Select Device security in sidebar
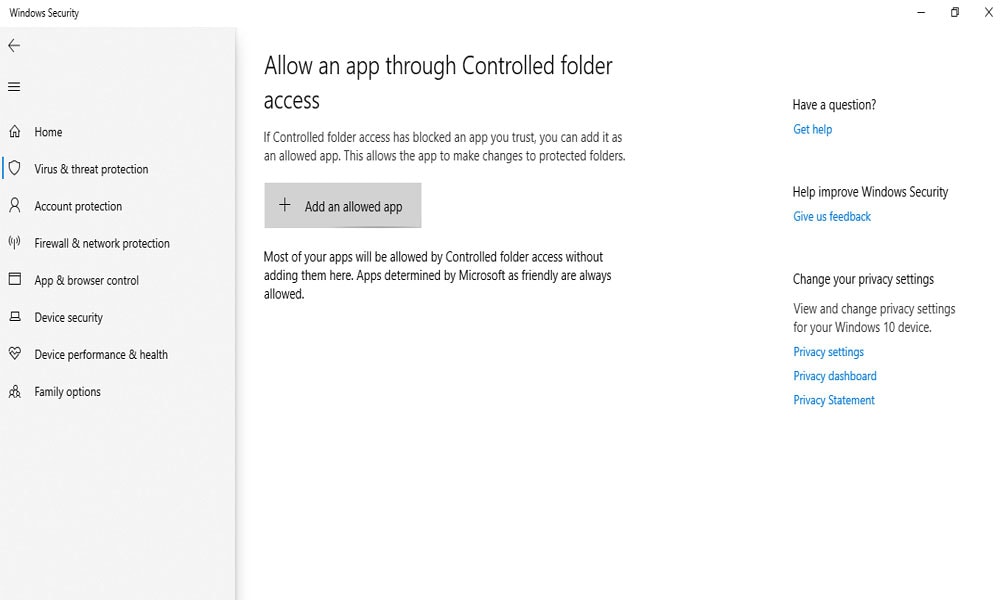The image size is (1000, 600). (x=118, y=317)
